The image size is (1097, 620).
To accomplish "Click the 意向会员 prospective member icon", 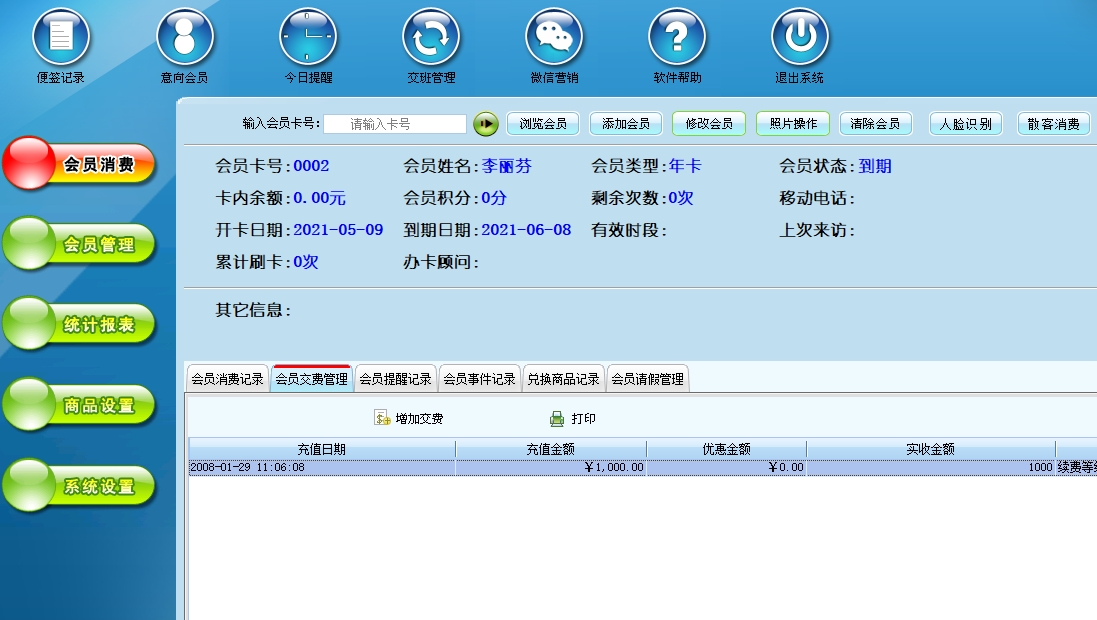I will 184,37.
